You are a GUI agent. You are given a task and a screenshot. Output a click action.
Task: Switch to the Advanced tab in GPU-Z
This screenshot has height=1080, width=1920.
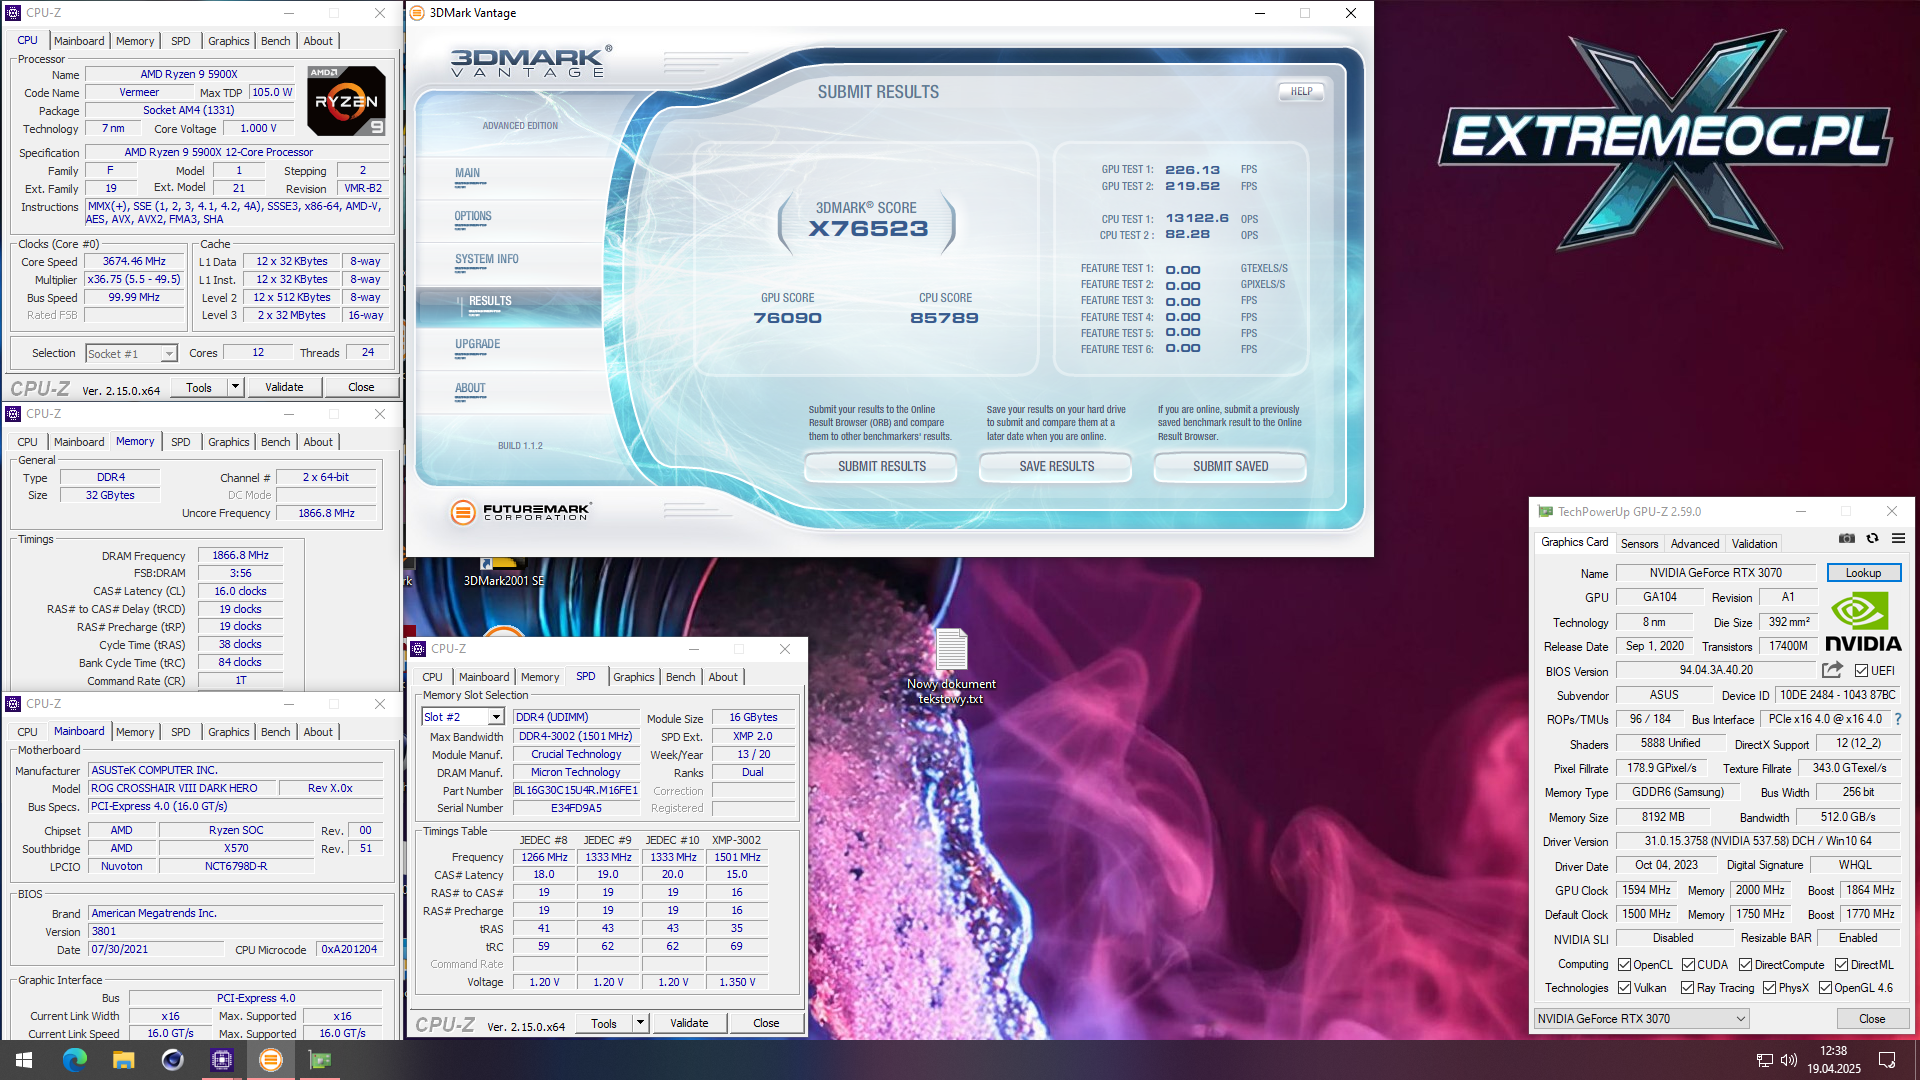point(1695,544)
